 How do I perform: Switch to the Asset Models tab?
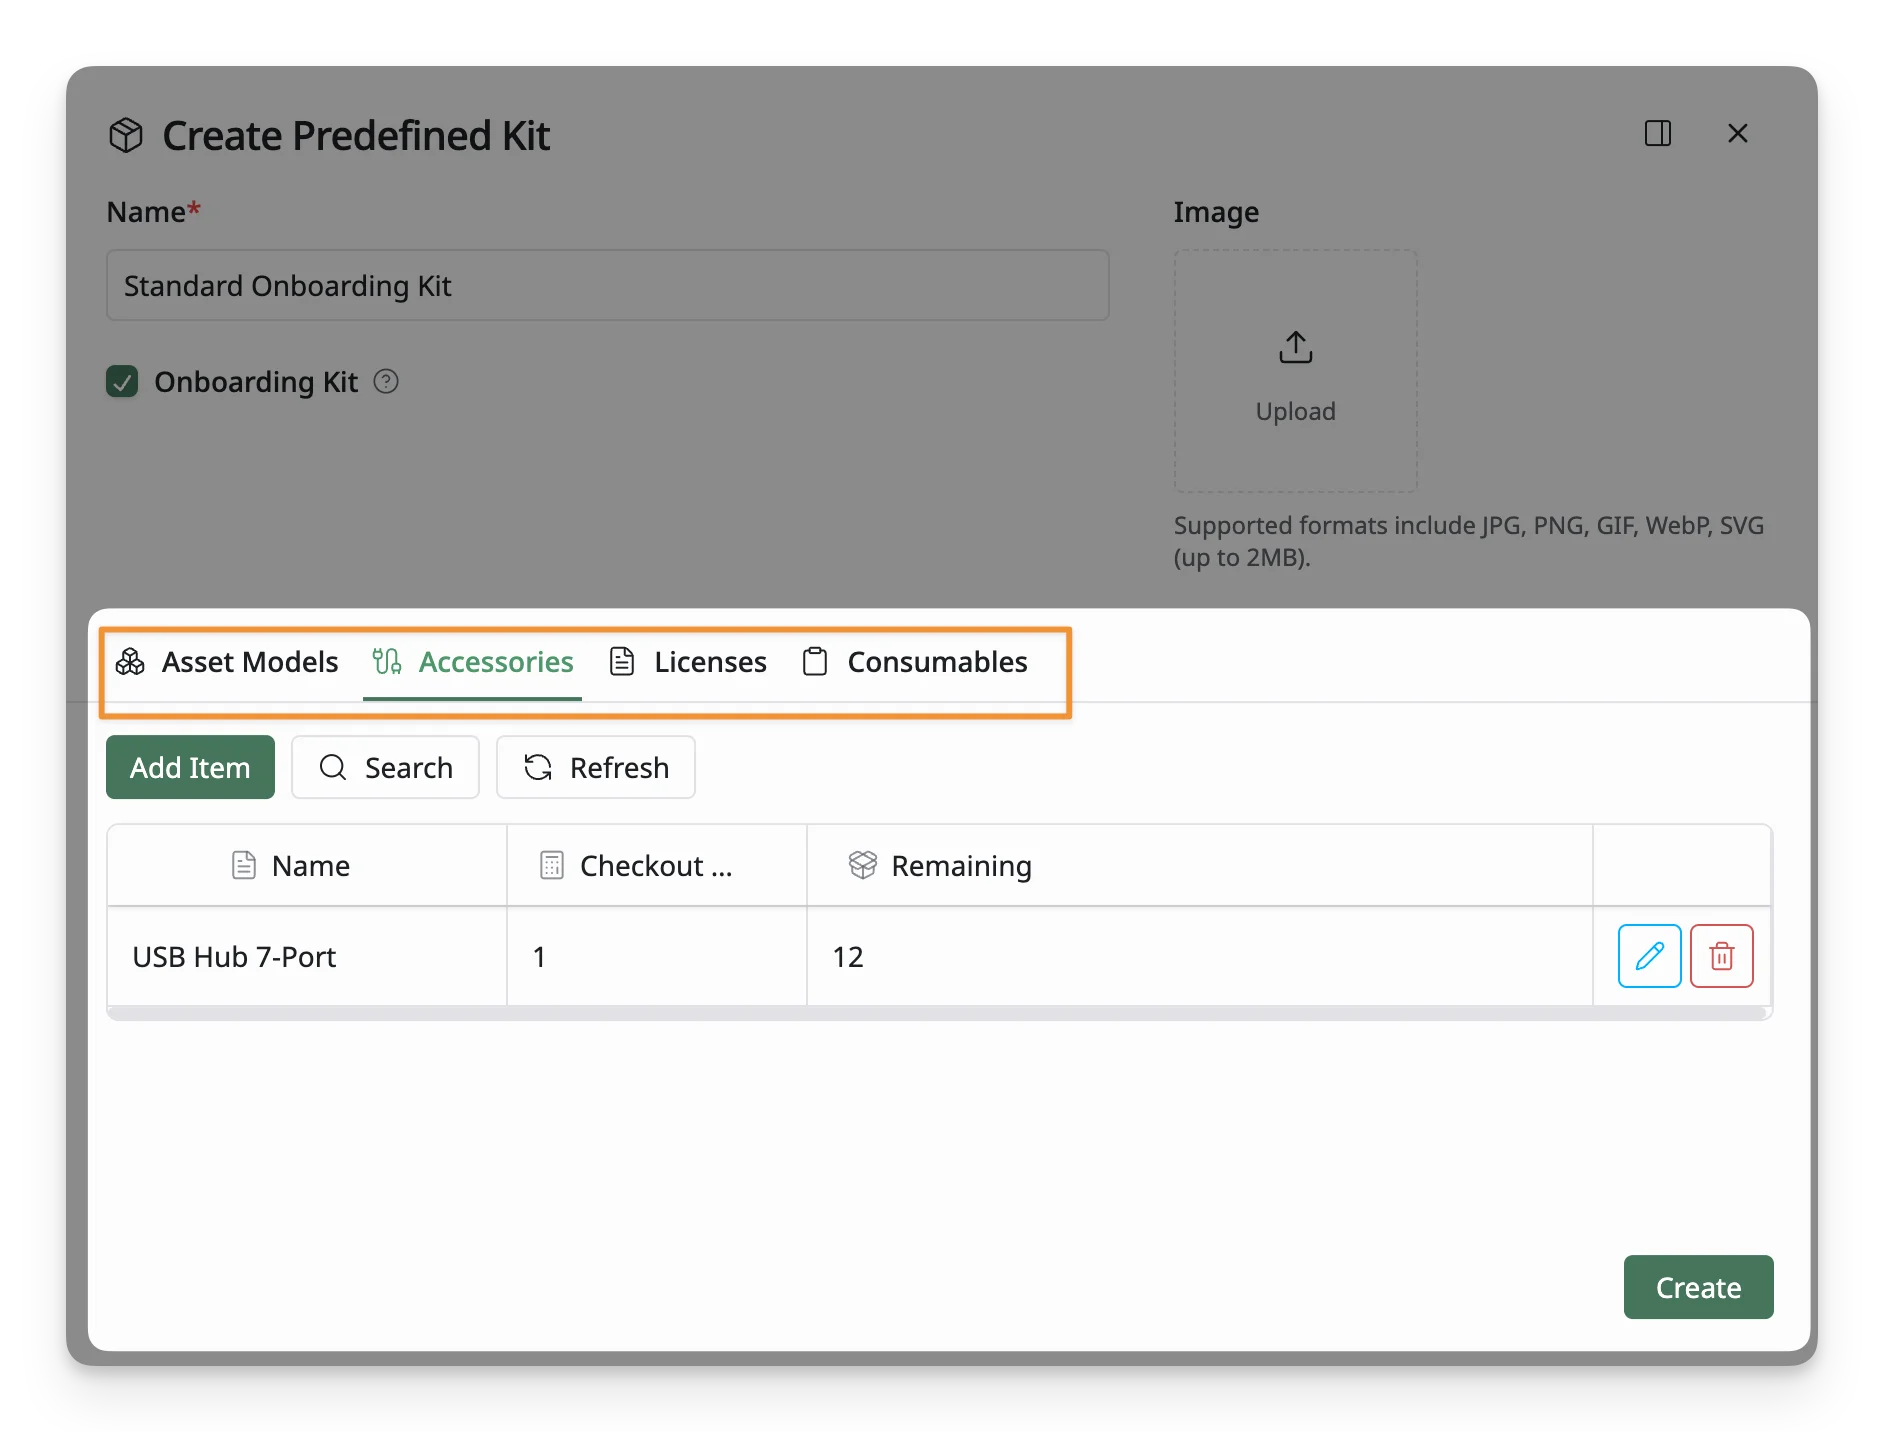[228, 662]
